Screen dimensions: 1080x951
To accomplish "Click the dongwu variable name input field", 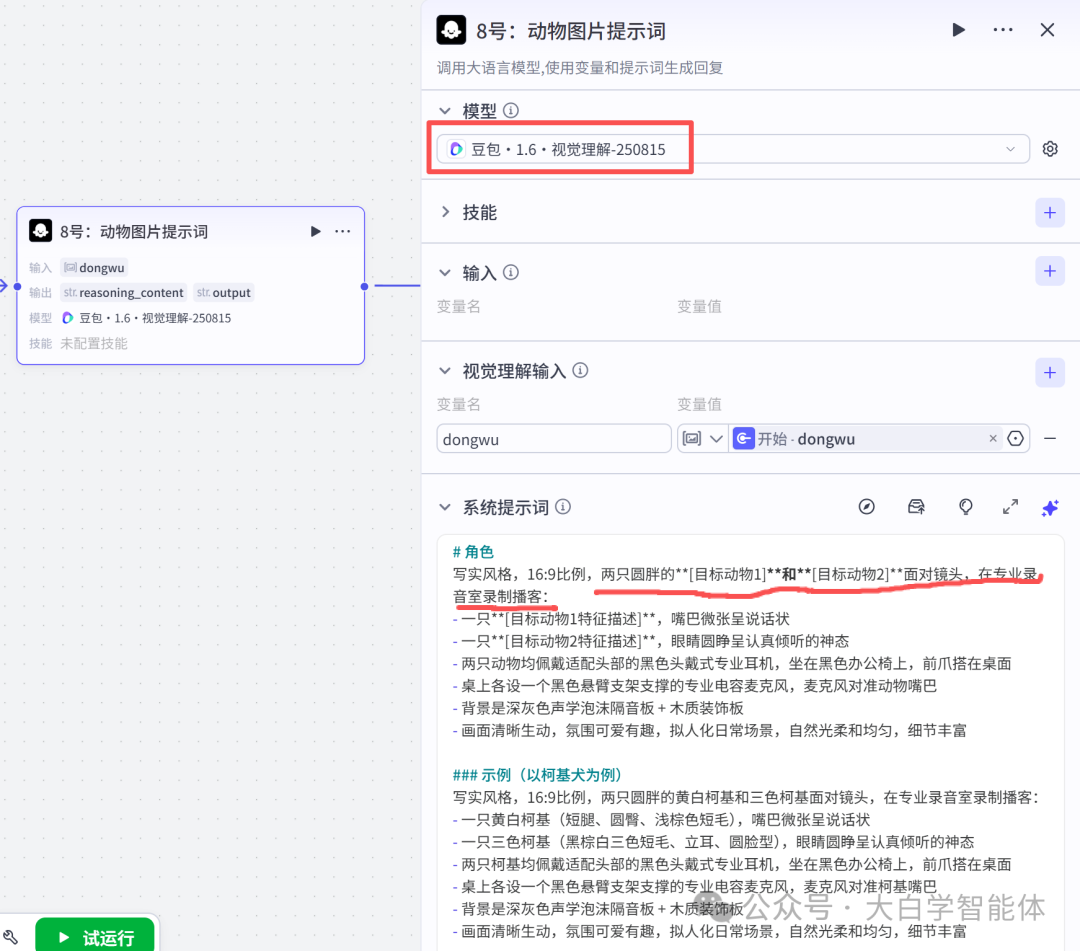I will click(554, 438).
